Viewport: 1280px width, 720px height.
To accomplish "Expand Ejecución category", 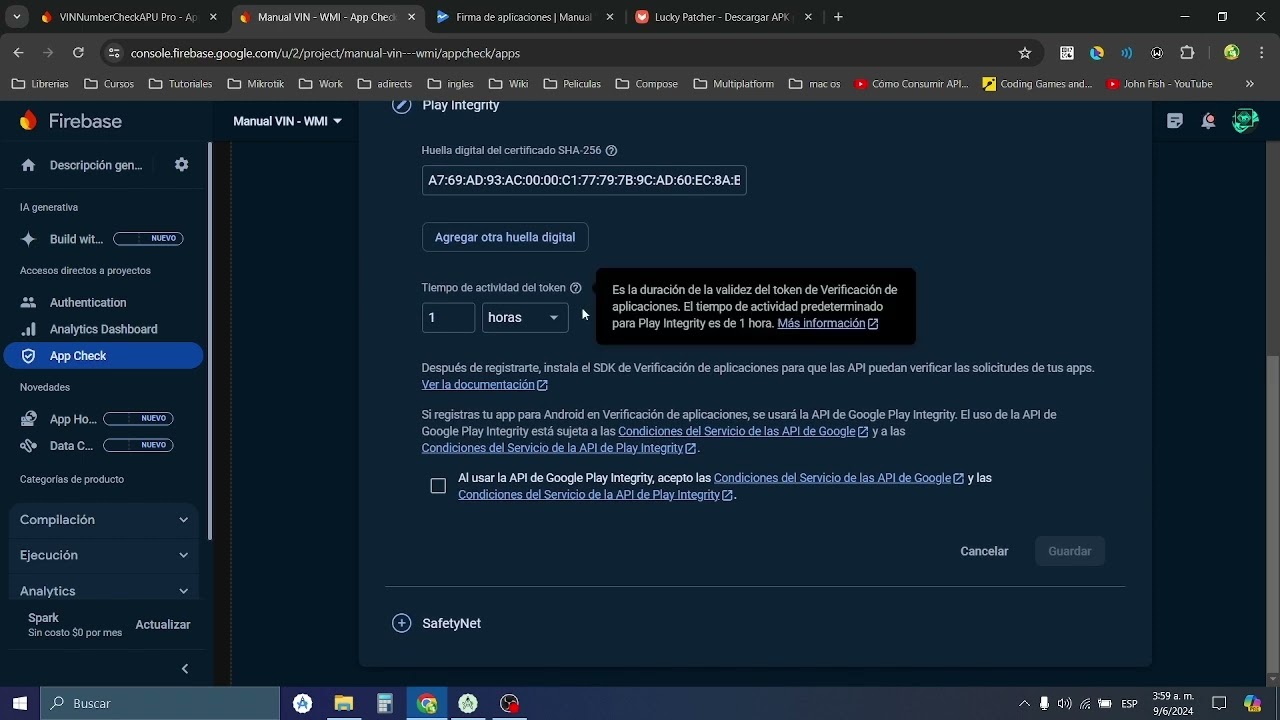I will coord(104,555).
